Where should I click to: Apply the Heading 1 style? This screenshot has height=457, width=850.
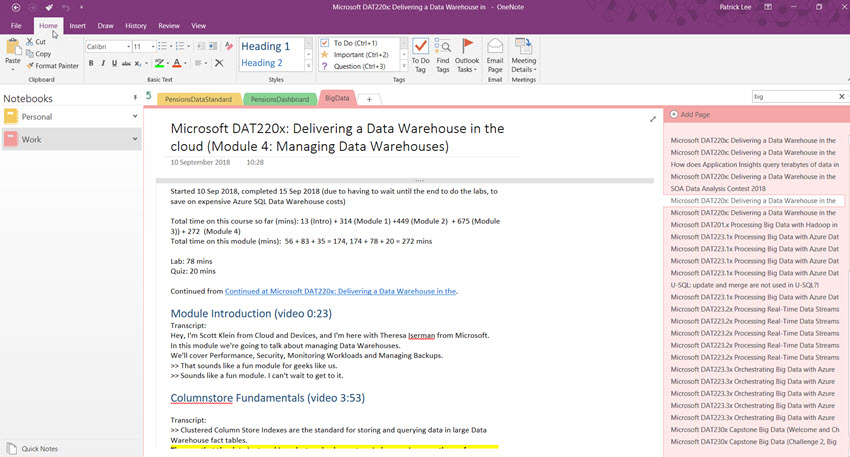265,46
